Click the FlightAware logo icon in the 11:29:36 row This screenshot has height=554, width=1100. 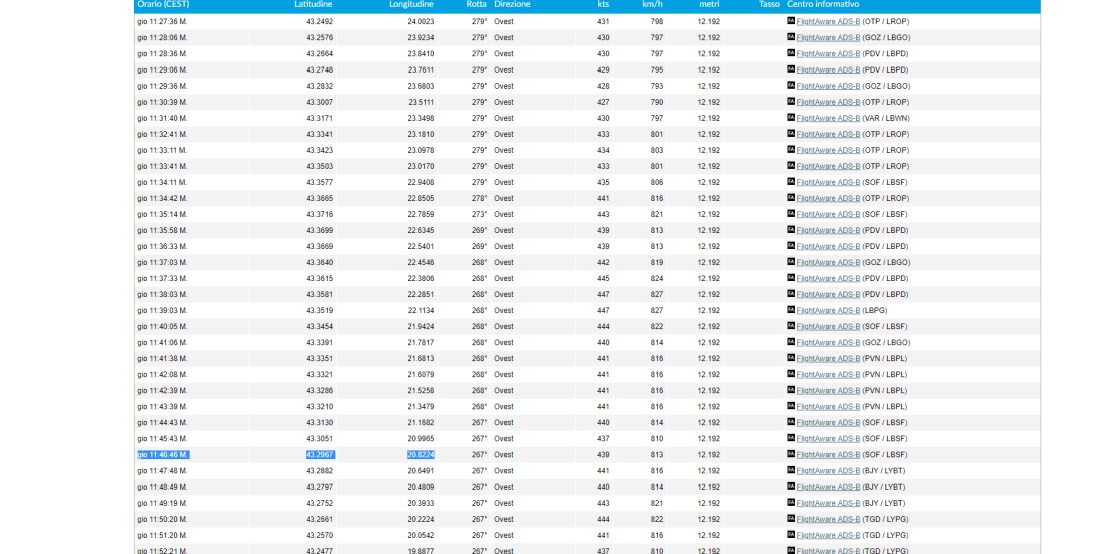coord(791,86)
